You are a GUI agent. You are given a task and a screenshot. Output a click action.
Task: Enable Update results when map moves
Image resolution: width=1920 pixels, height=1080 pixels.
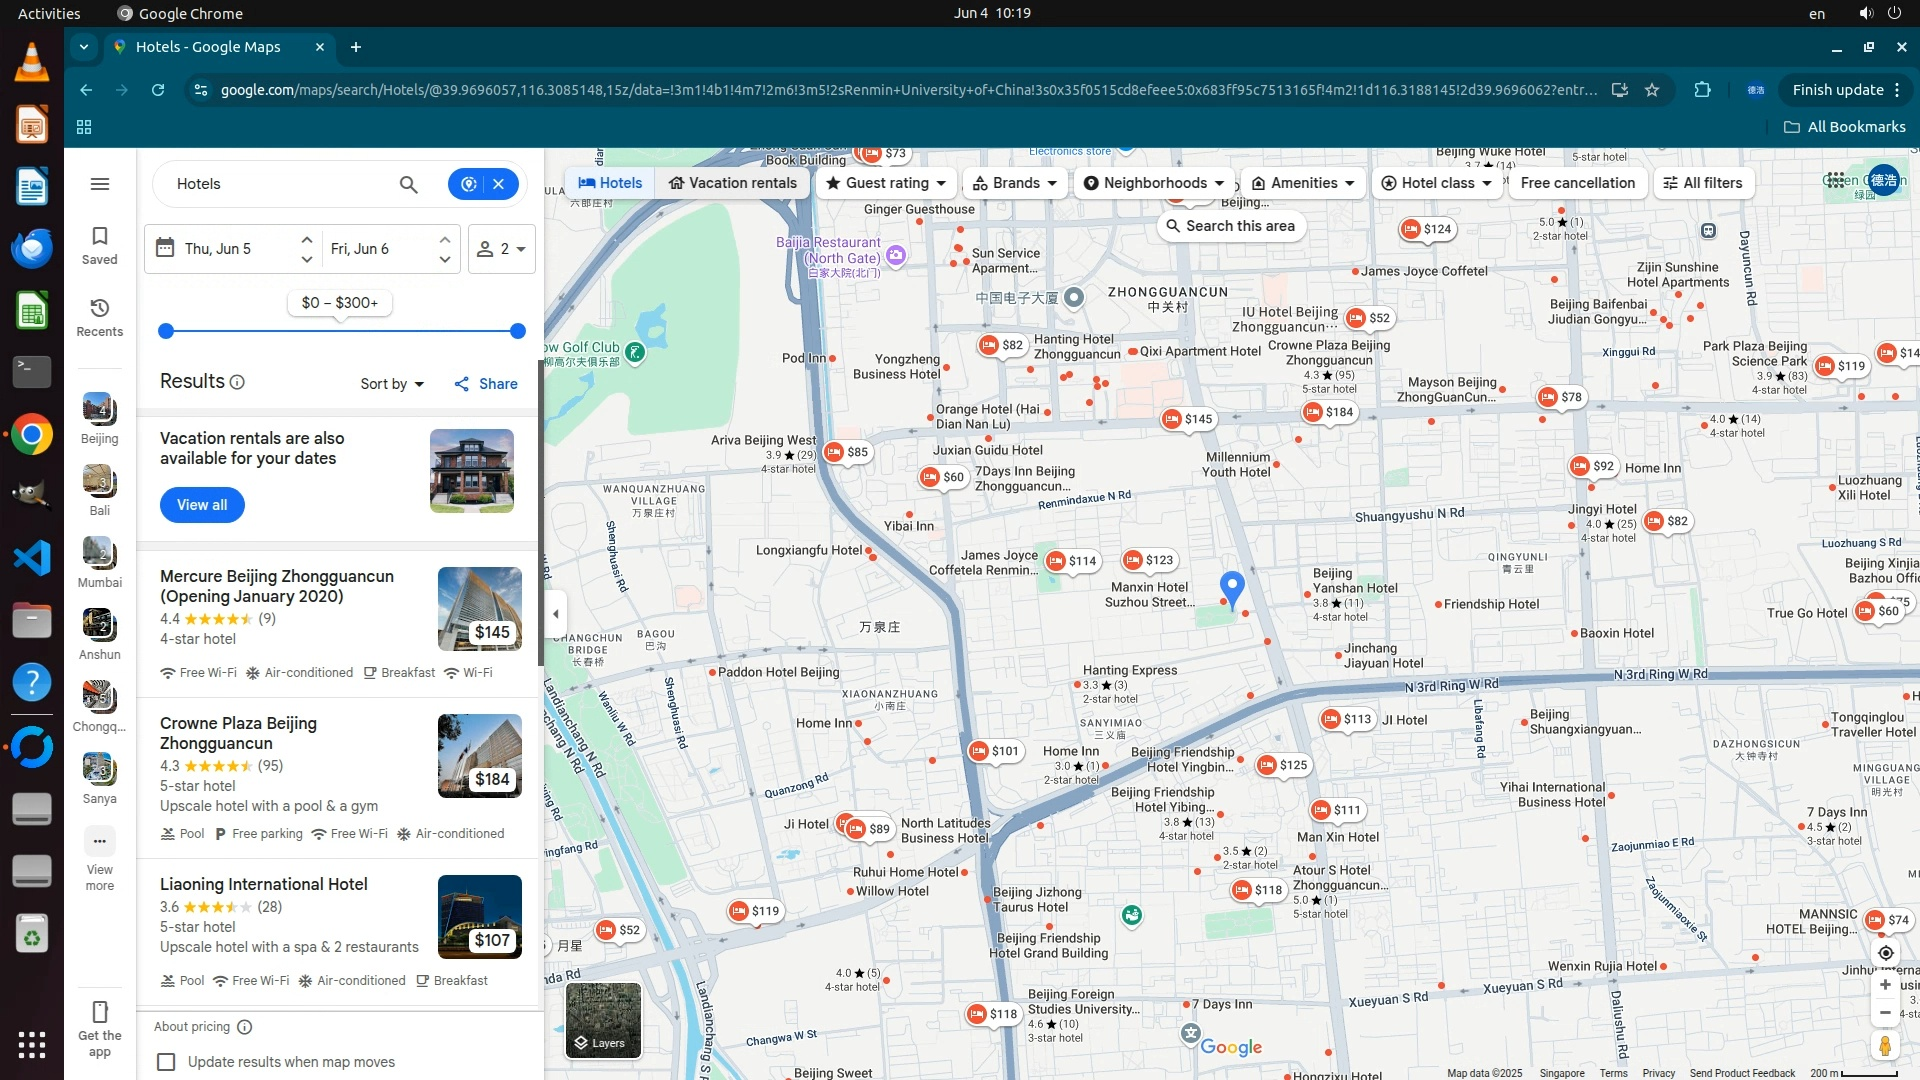[167, 1062]
